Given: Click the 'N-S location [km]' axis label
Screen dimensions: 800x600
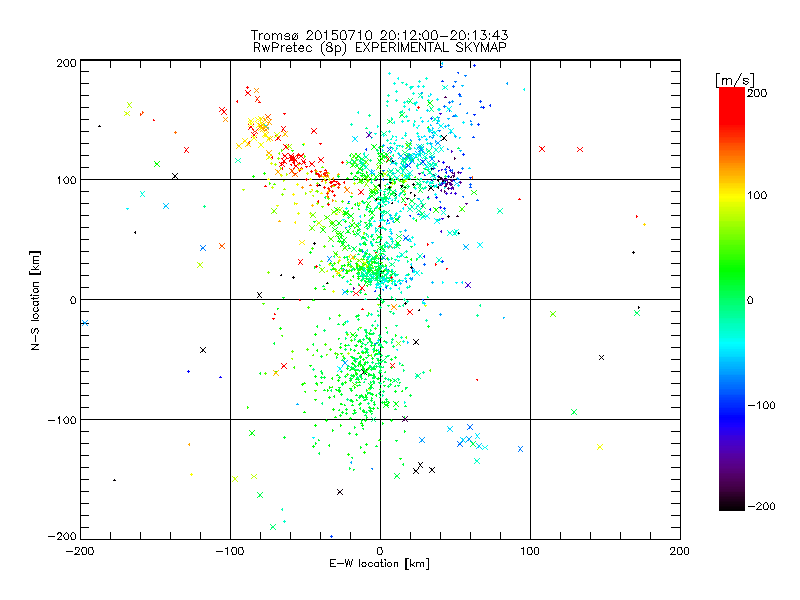Looking at the screenshot, I should [x=35, y=300].
